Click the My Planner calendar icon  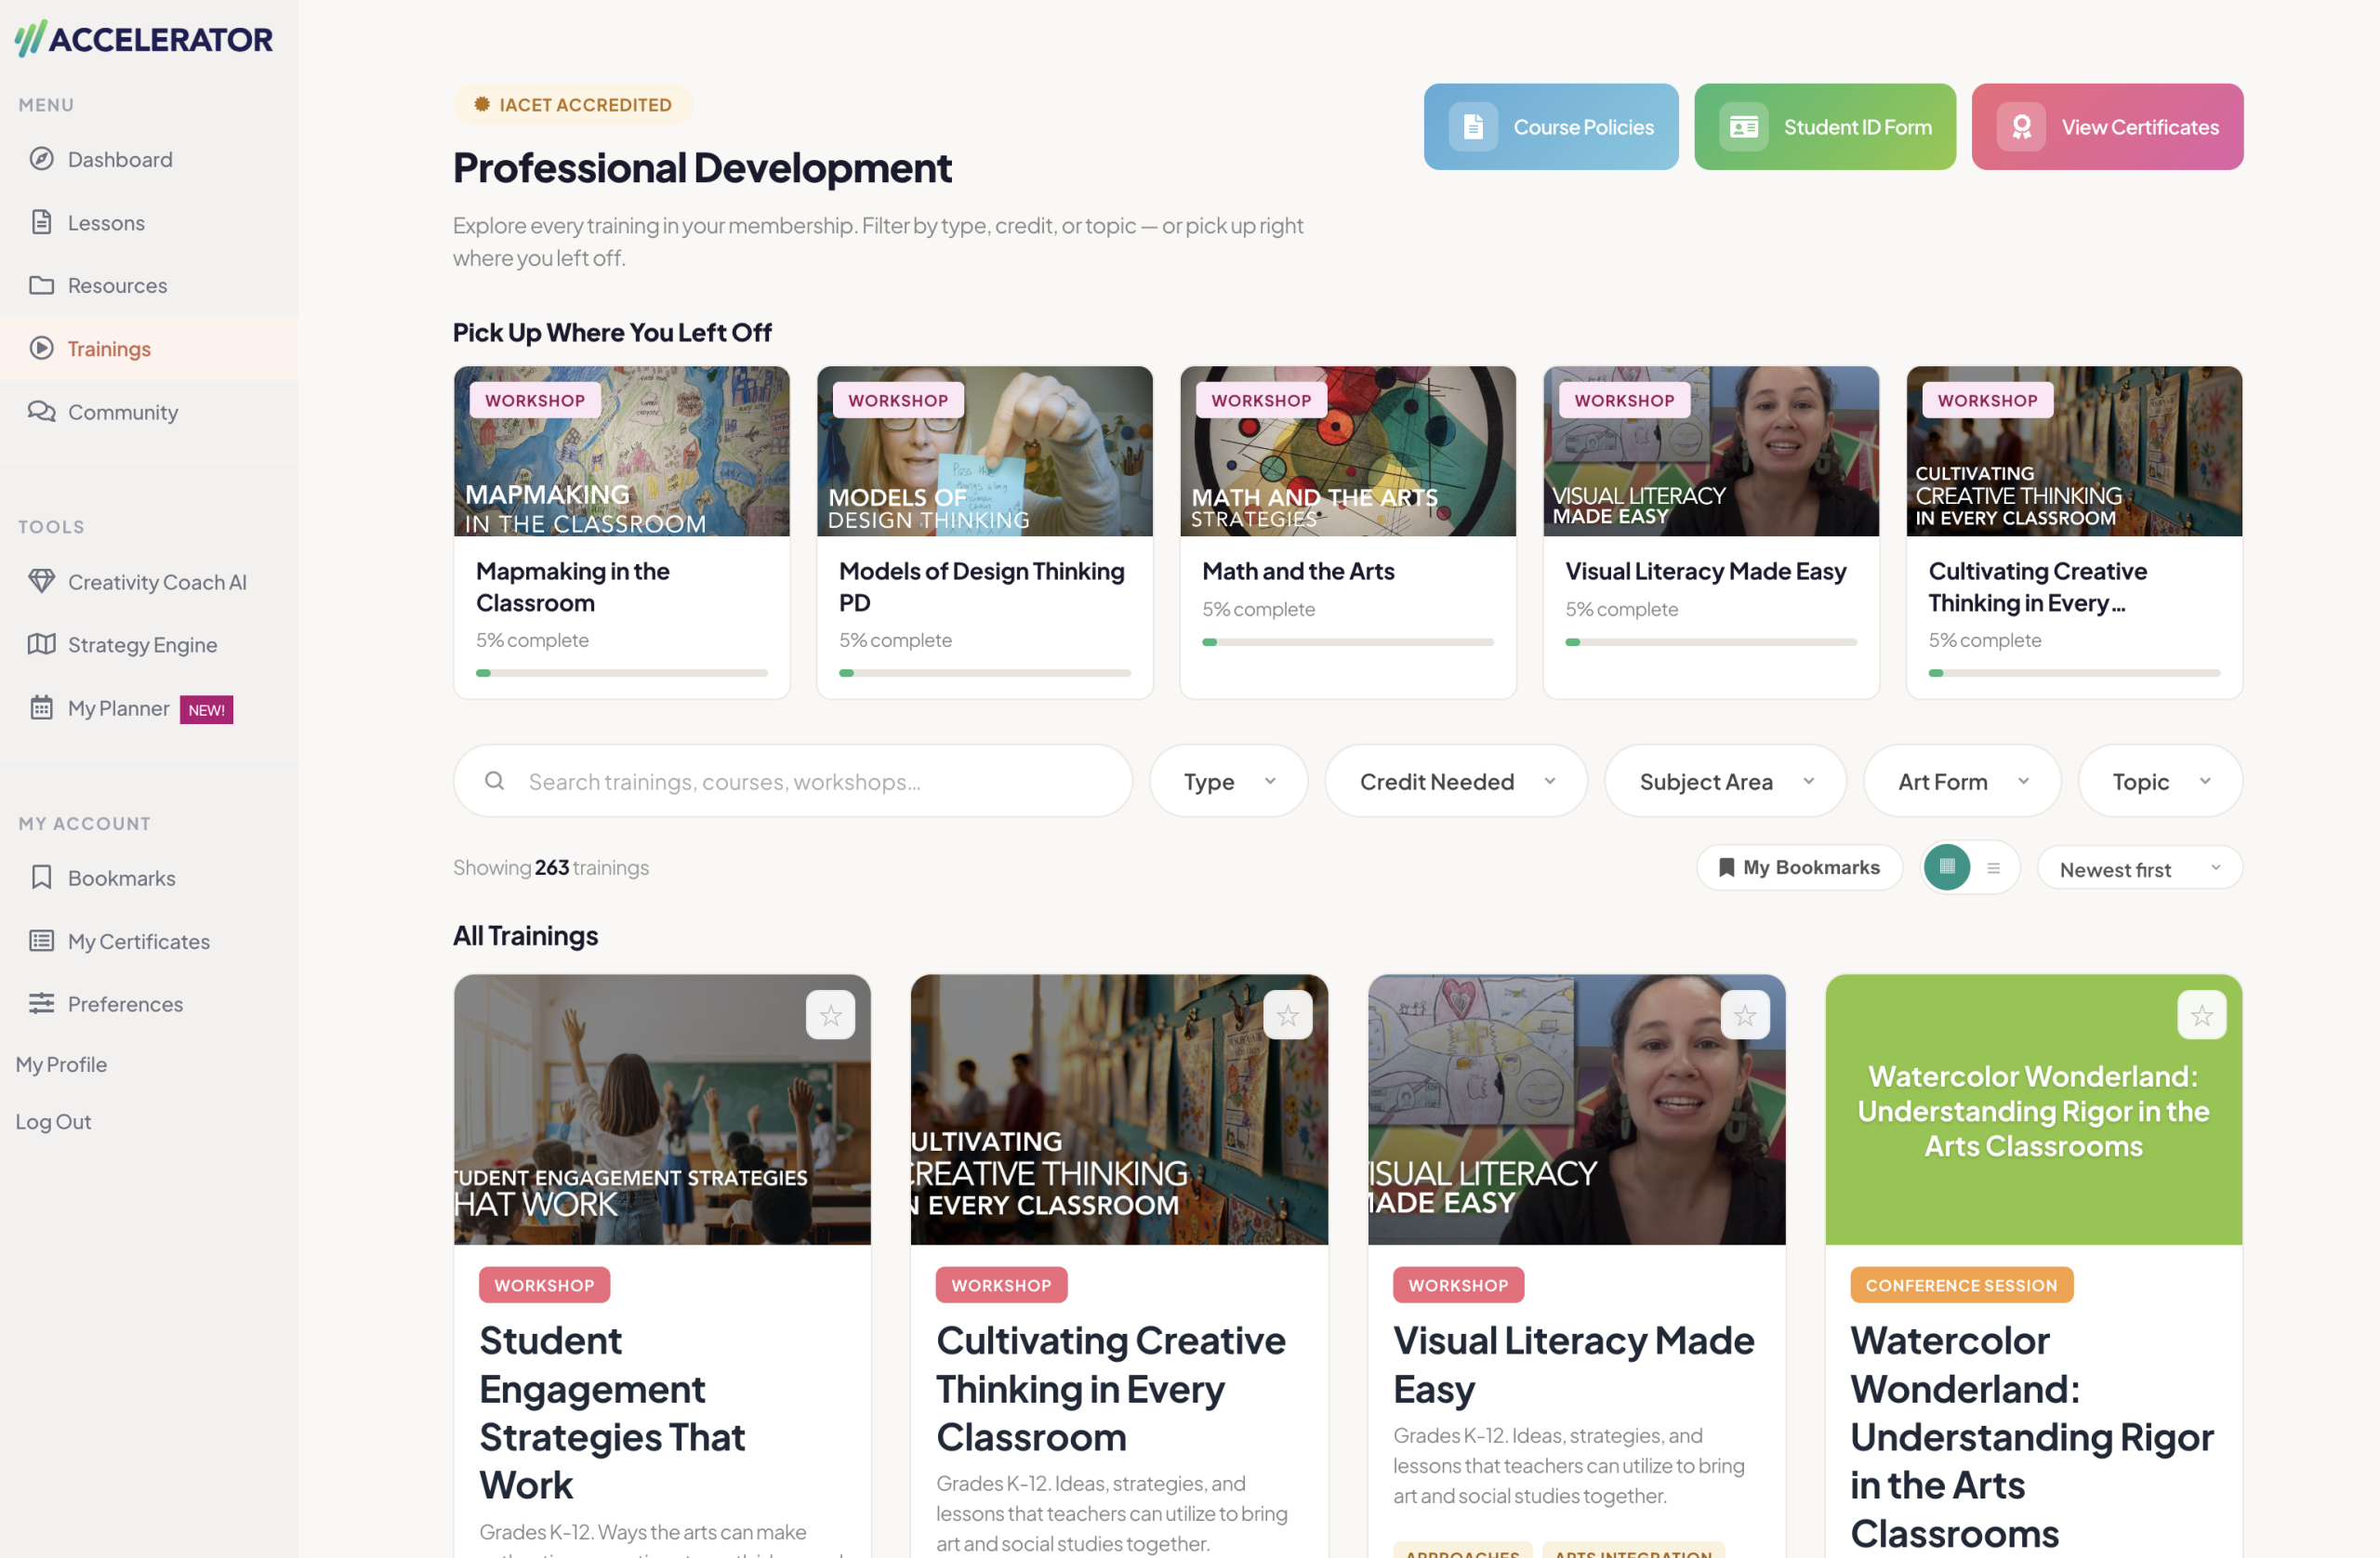tap(41, 707)
